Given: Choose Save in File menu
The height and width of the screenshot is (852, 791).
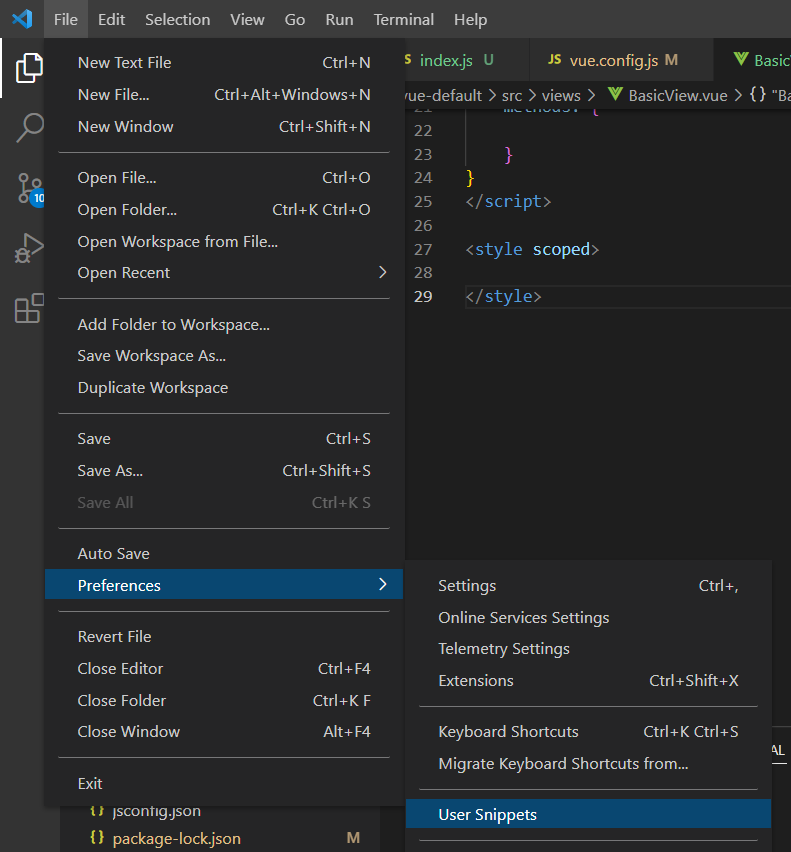Looking at the screenshot, I should (224, 438).
